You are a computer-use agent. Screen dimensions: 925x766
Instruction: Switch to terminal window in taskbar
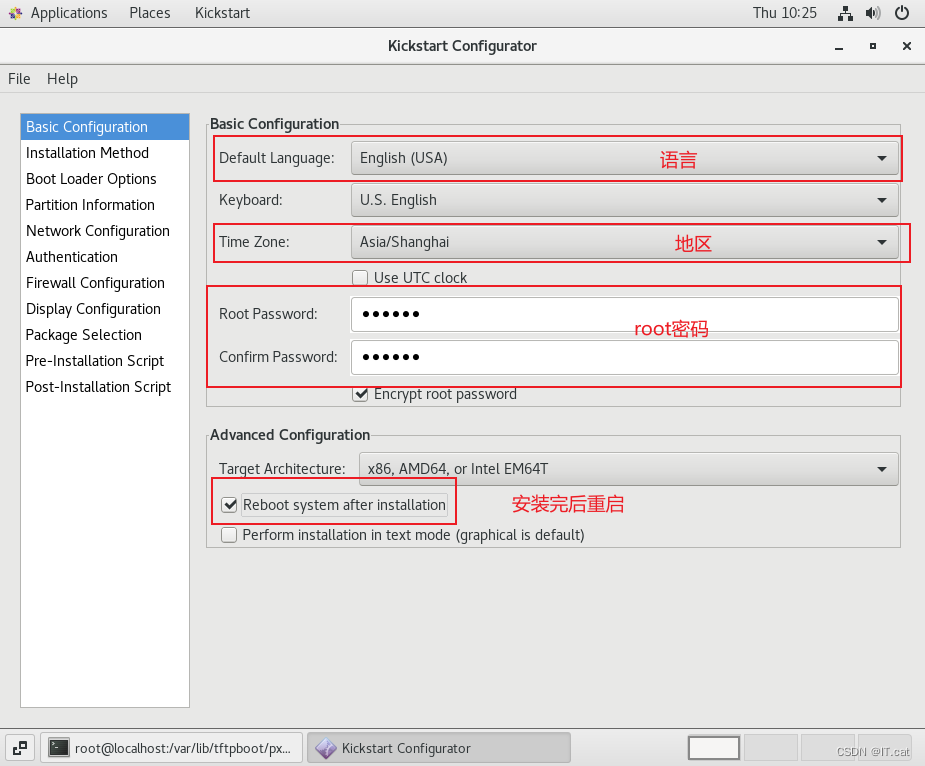(173, 748)
